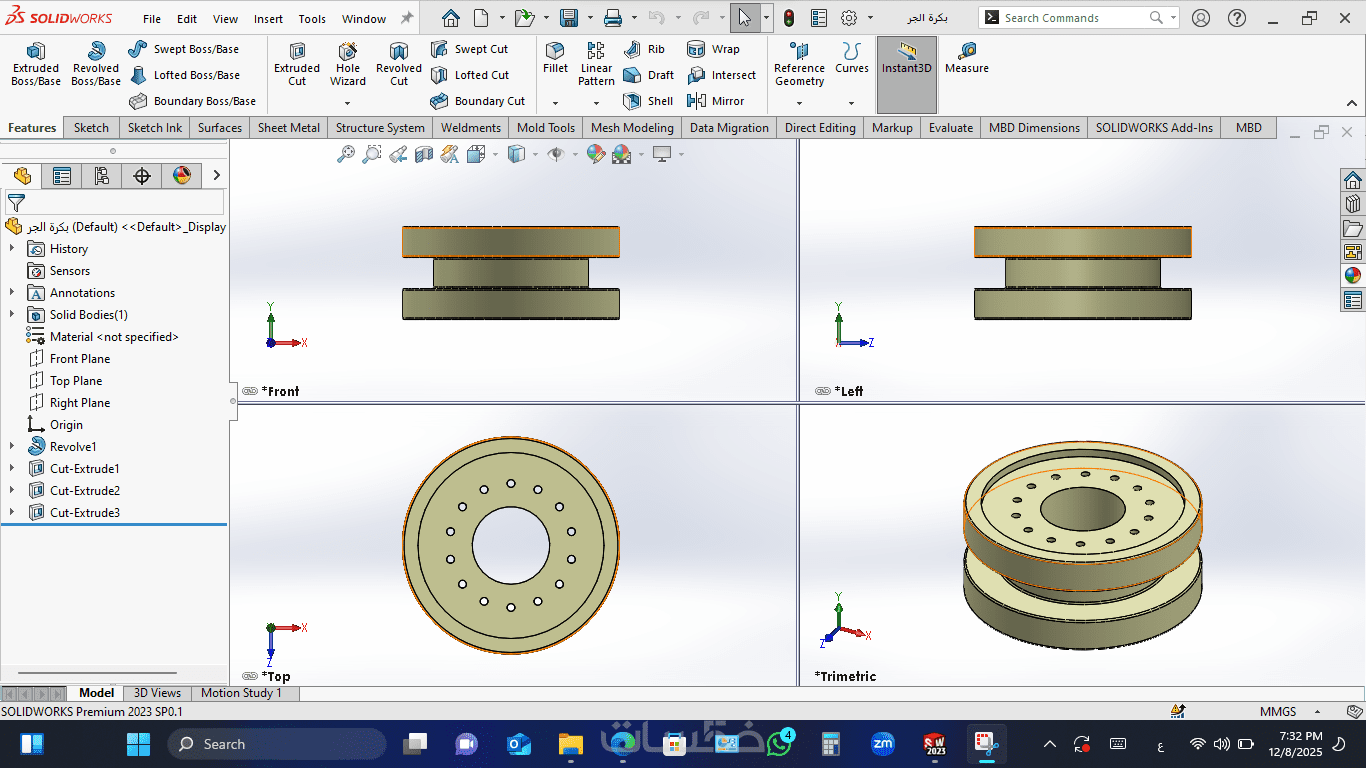Start a Swept Boss/Base feature
This screenshot has width=1366, height=768.
pyautogui.click(x=184, y=49)
